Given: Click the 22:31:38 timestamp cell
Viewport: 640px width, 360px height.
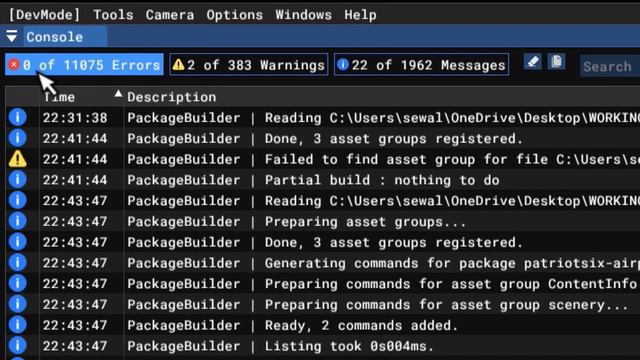Looking at the screenshot, I should [x=75, y=118].
